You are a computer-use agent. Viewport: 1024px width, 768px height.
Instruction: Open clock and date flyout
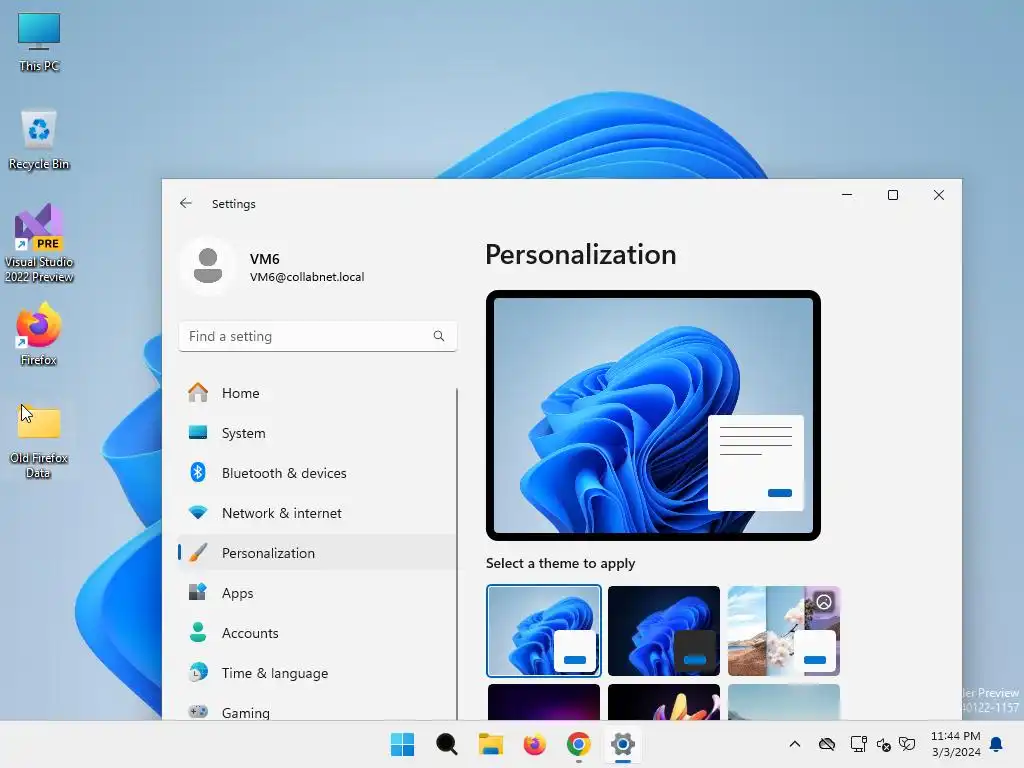(x=955, y=744)
